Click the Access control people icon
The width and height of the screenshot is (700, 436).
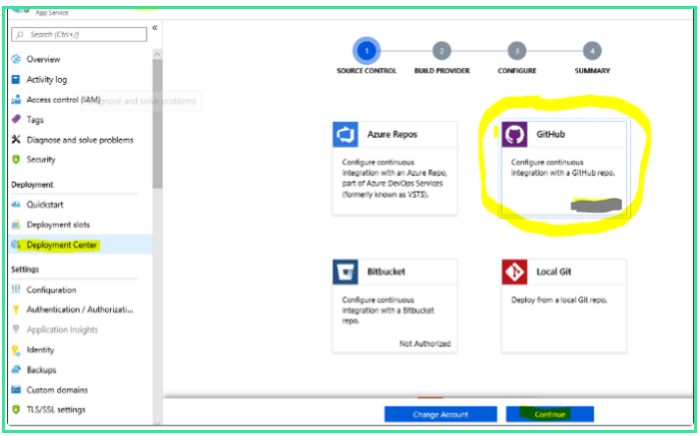(16, 100)
